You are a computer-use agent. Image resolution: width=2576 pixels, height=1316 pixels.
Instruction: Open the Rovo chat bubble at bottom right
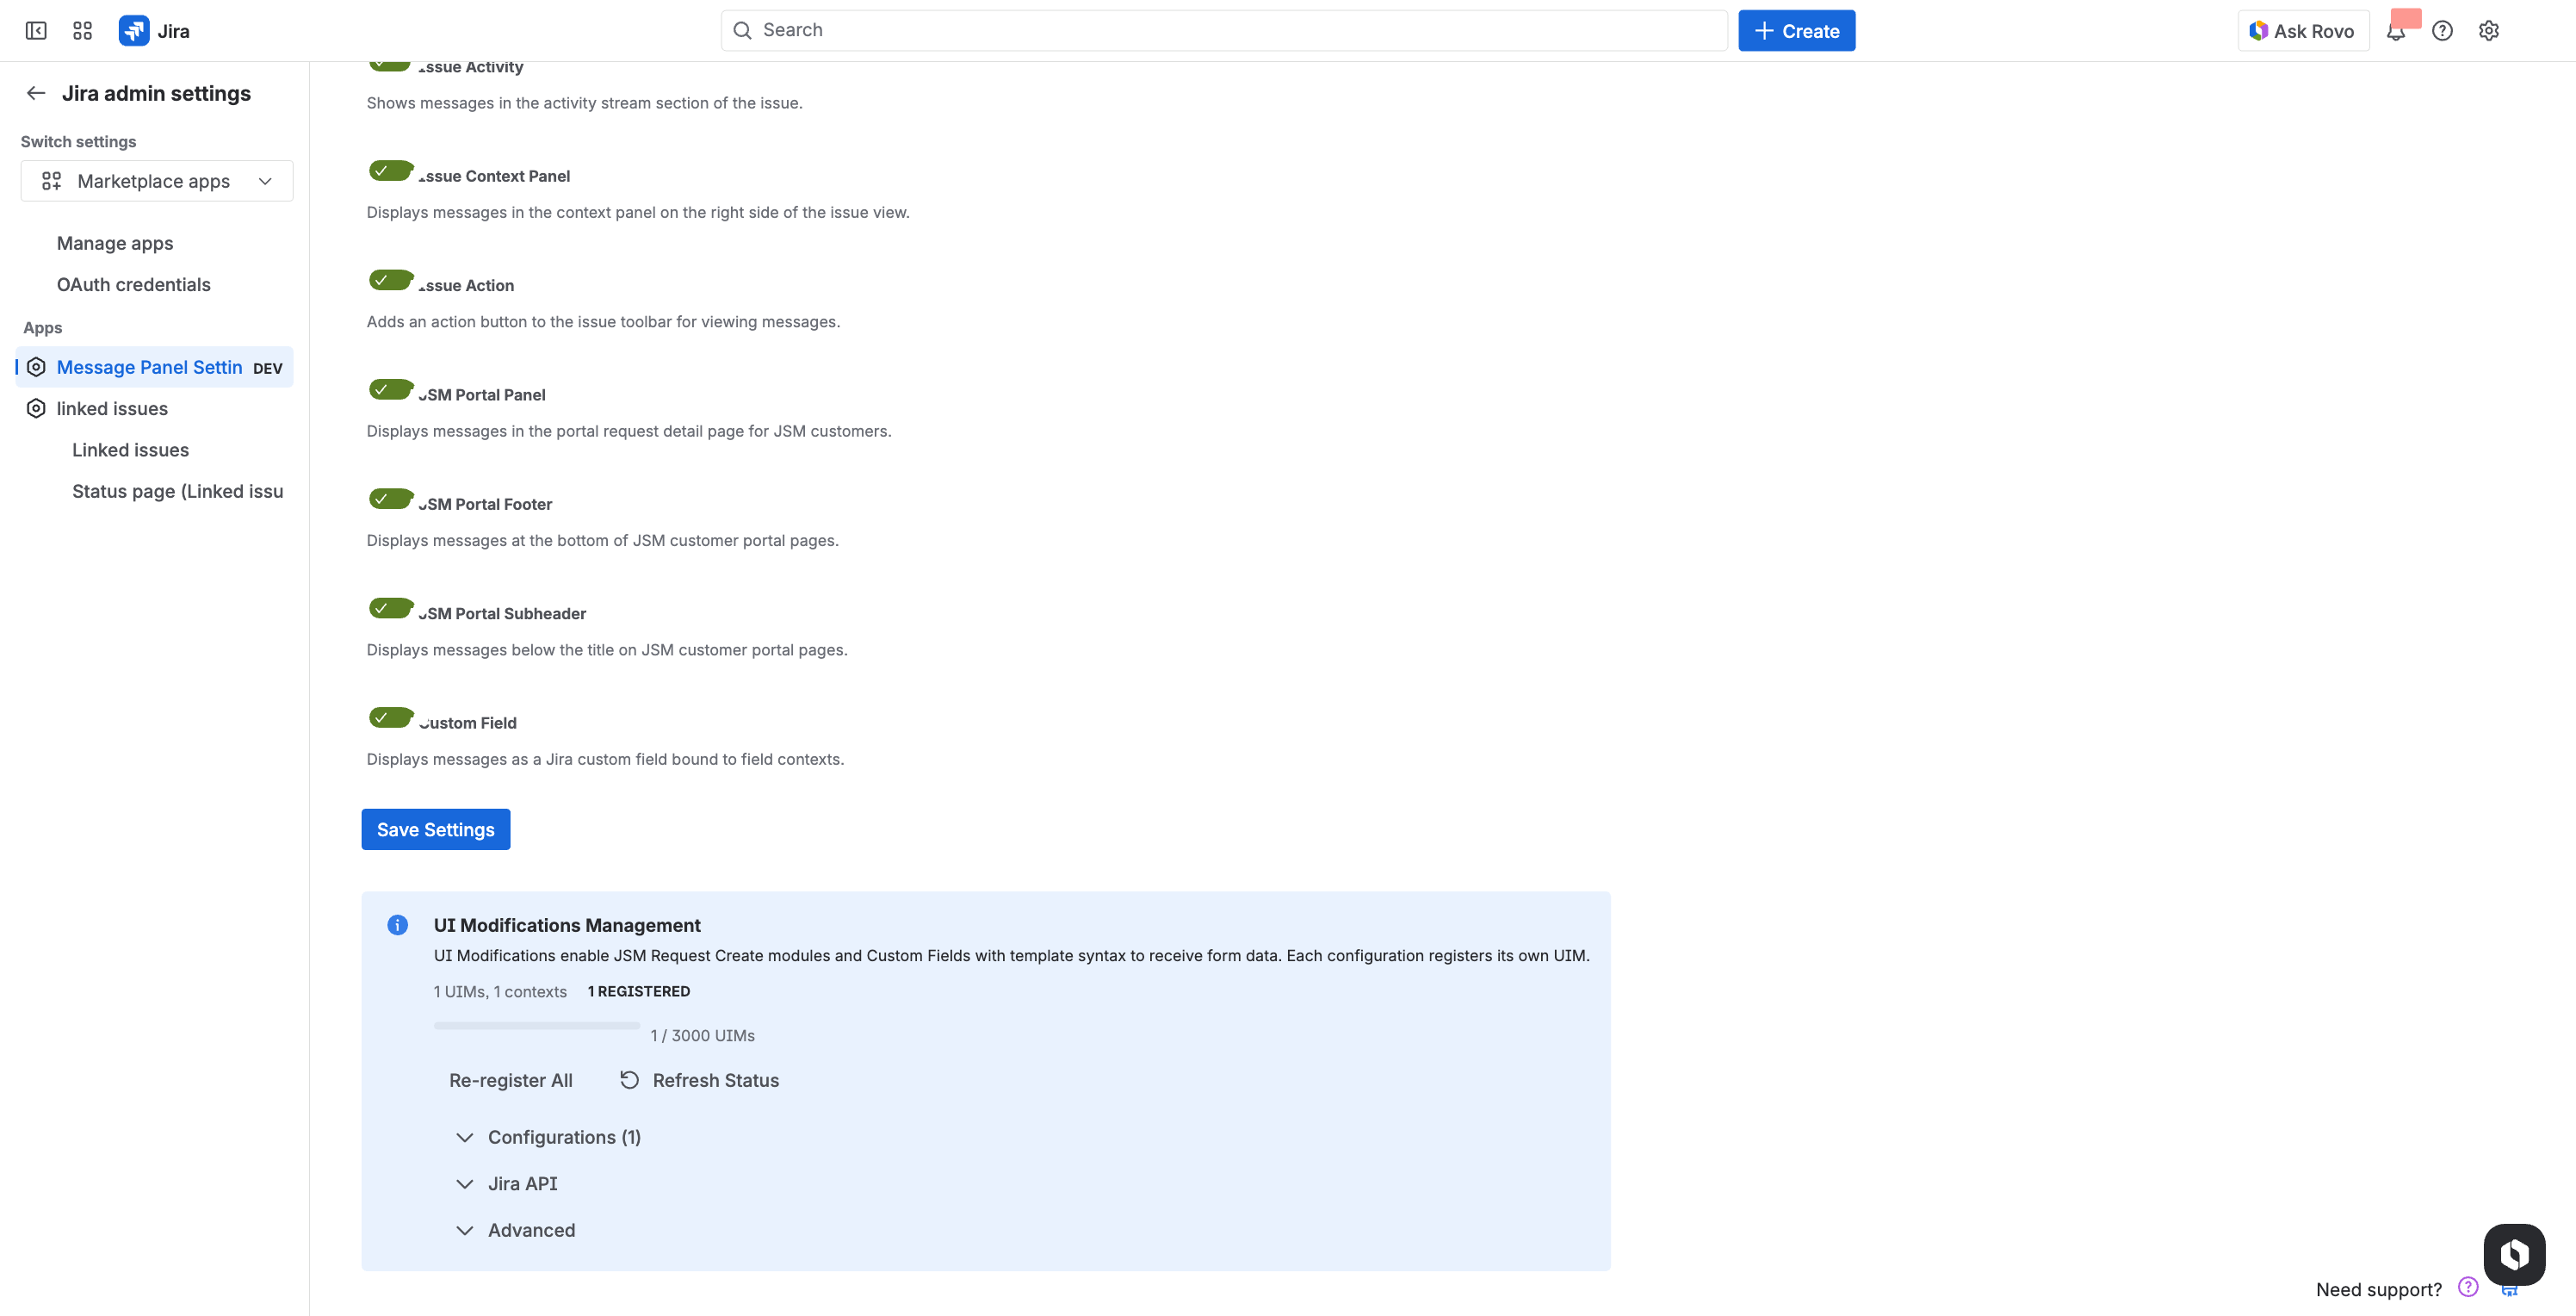(x=2515, y=1254)
